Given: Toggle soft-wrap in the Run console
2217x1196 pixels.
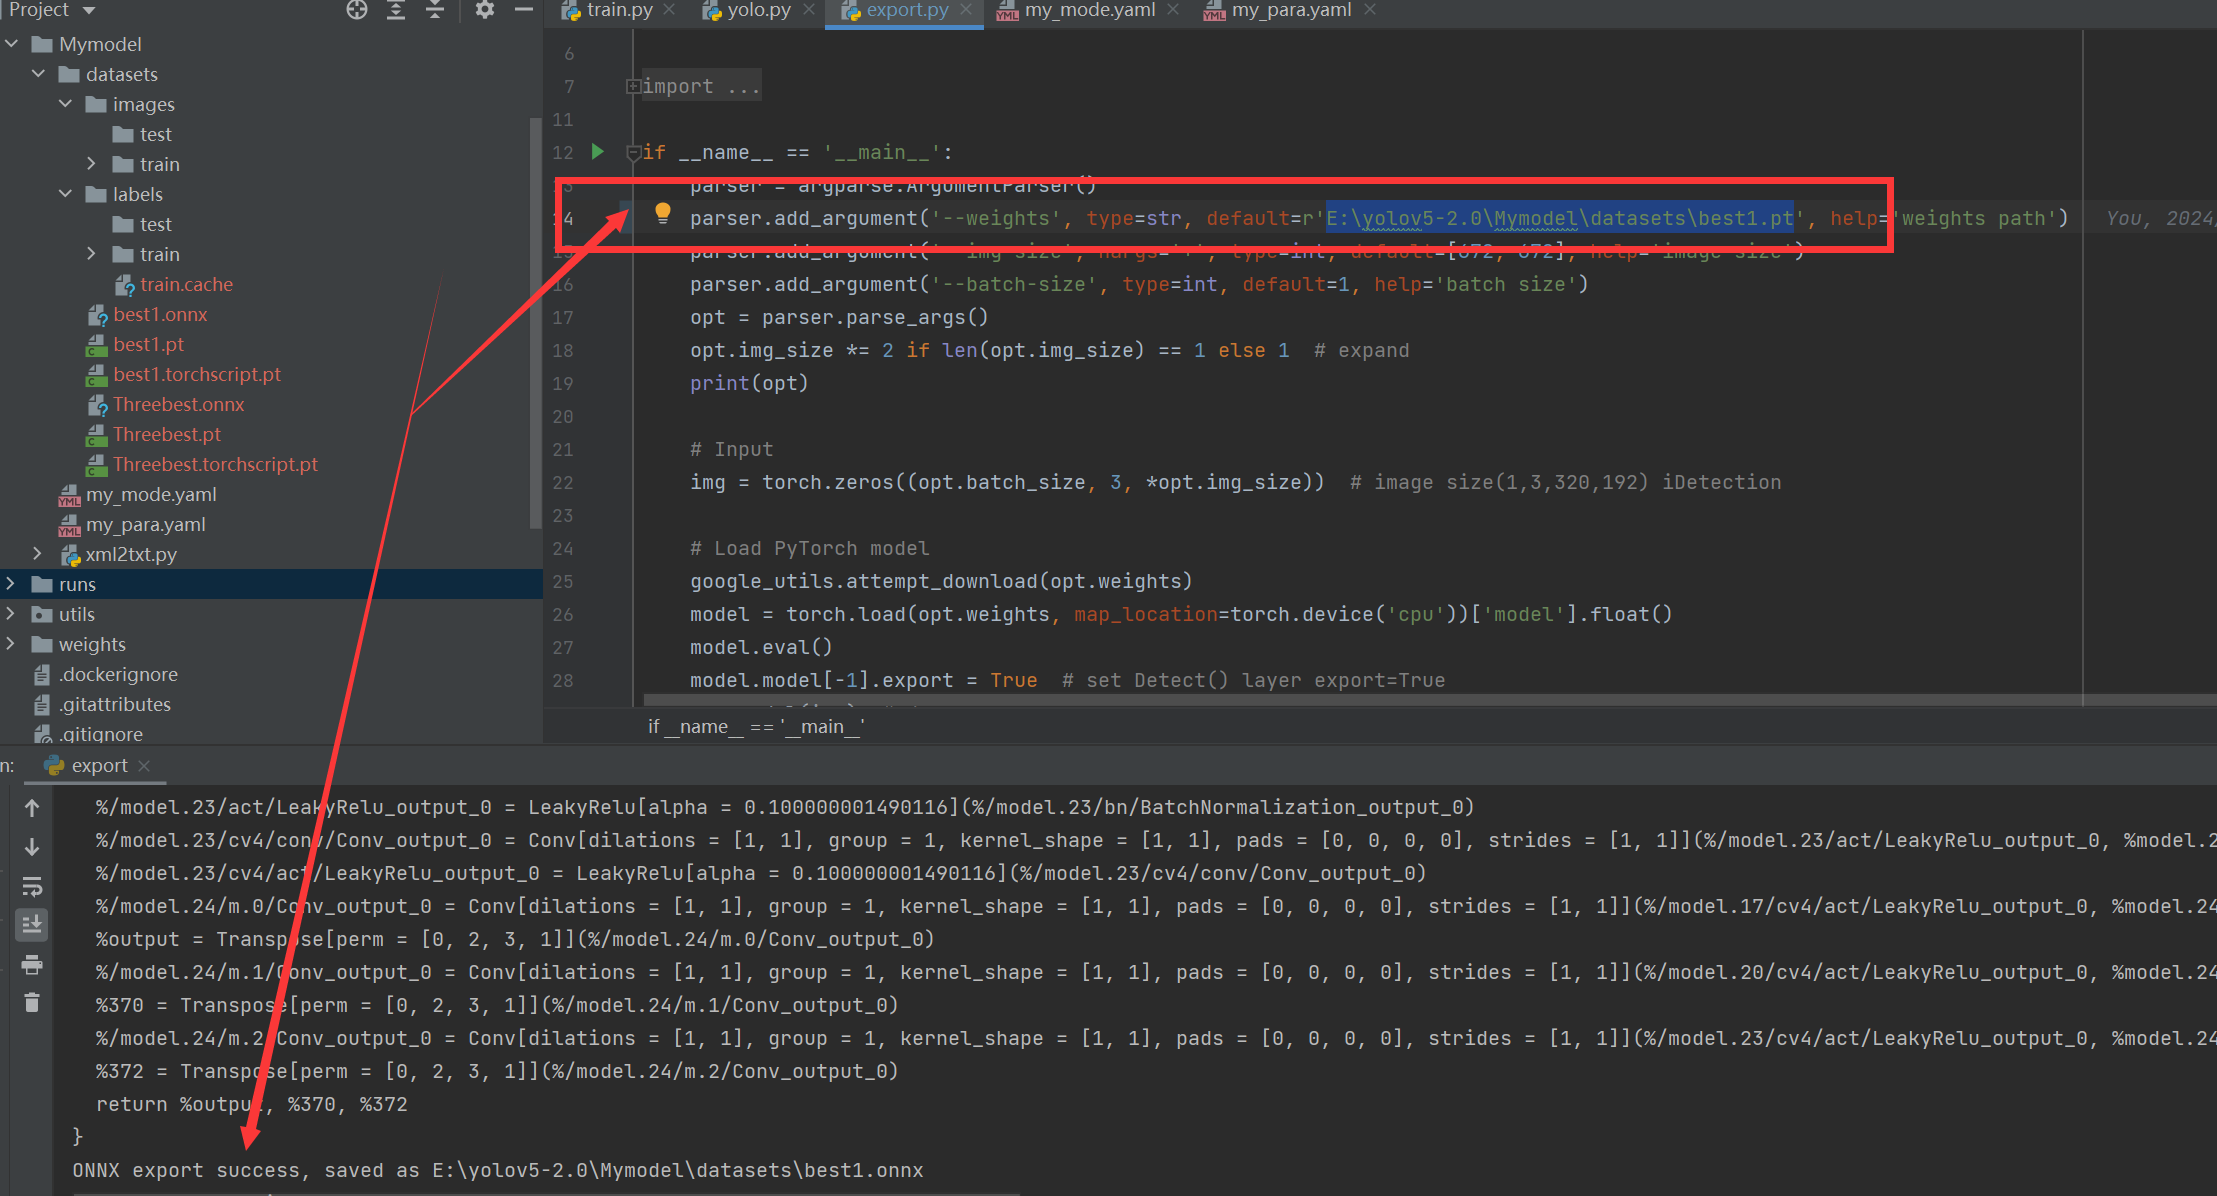Looking at the screenshot, I should click(32, 886).
